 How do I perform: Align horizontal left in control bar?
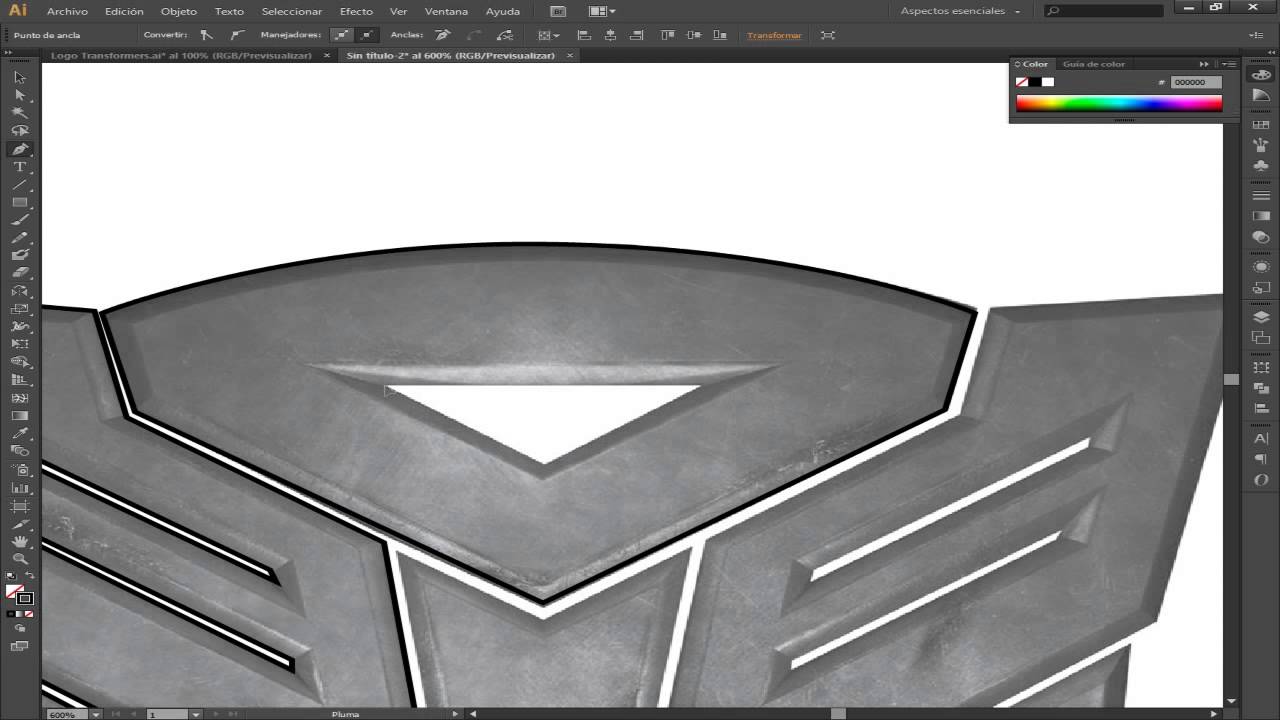[x=584, y=35]
